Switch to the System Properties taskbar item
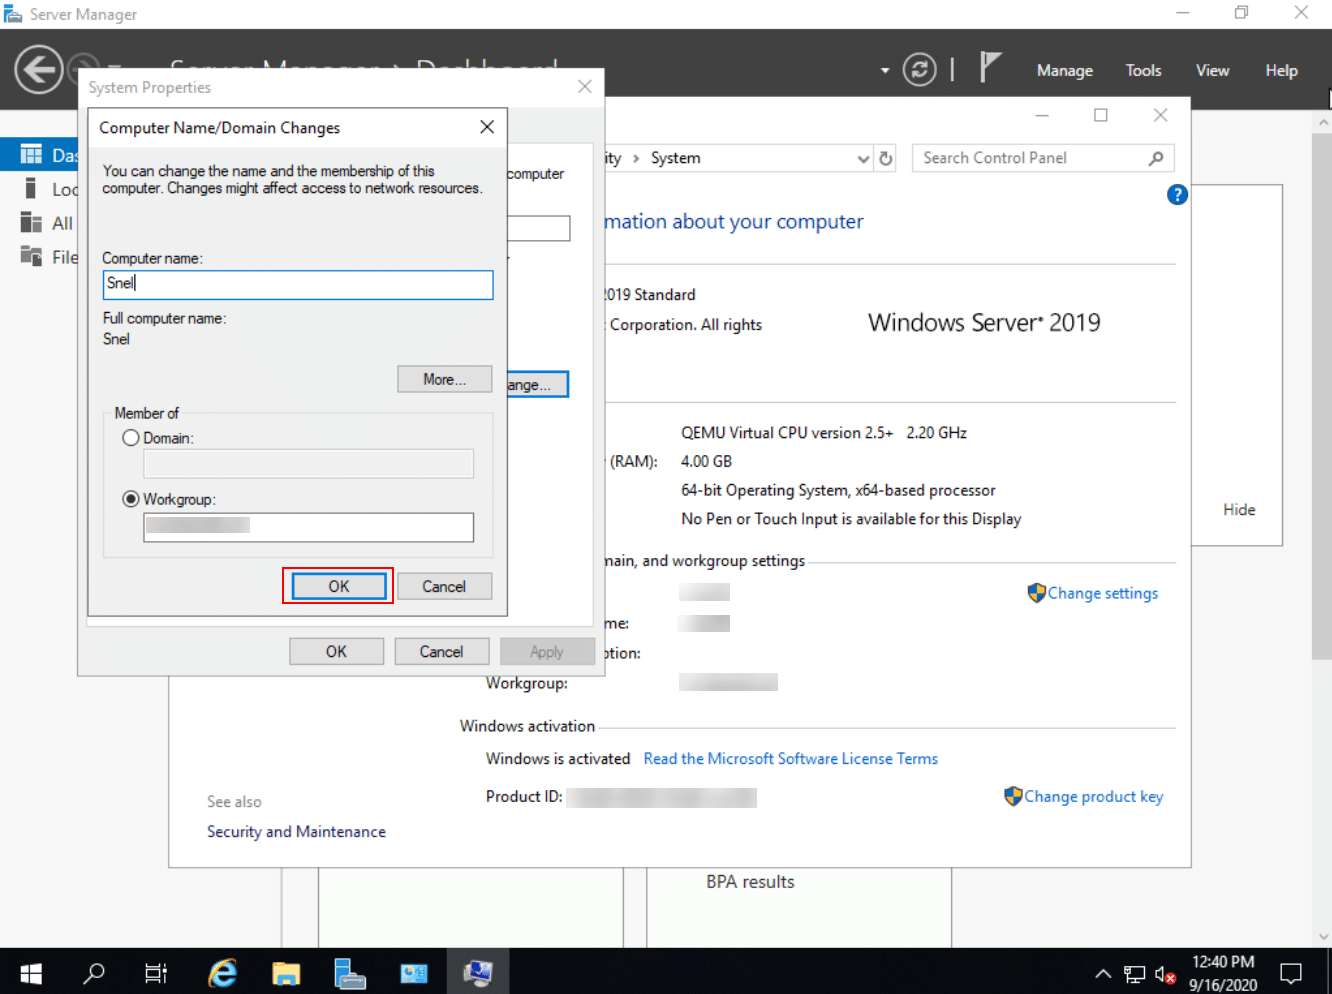This screenshot has width=1332, height=994. pyautogui.click(x=478, y=972)
